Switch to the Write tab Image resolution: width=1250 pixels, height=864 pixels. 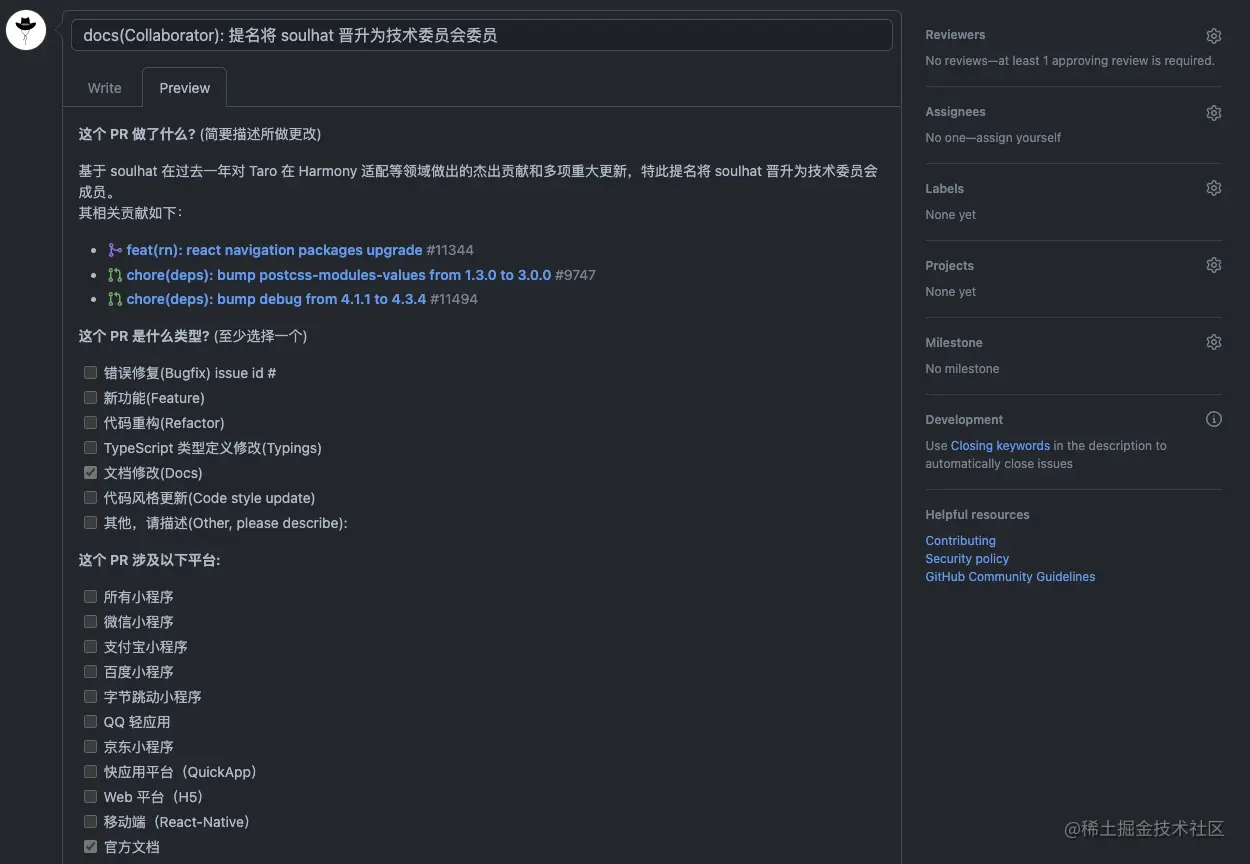tap(104, 88)
